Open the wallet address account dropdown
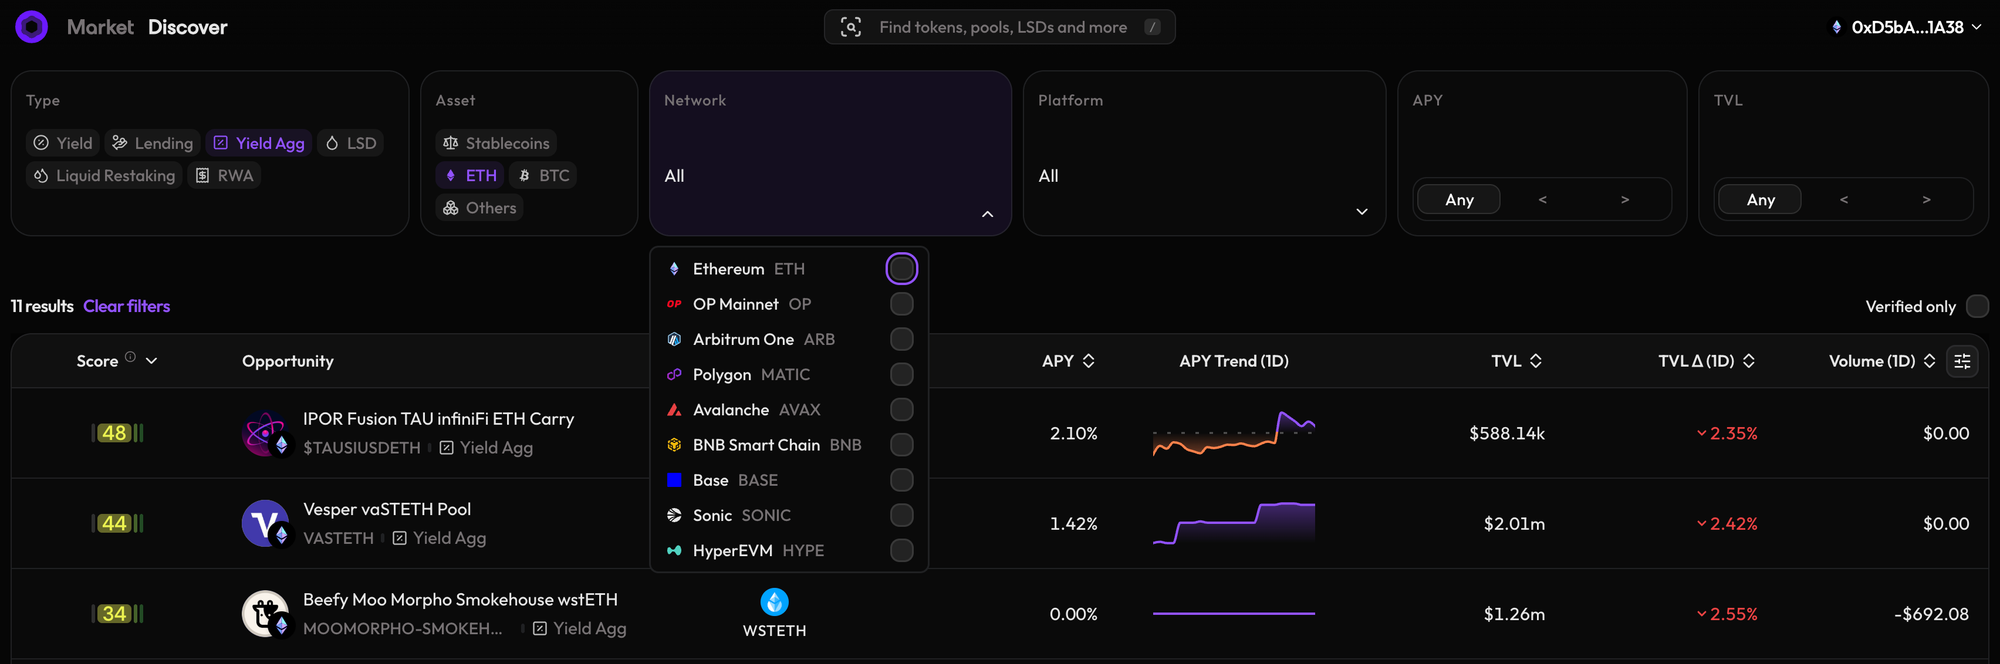The height and width of the screenshot is (664, 2000). (x=1906, y=27)
